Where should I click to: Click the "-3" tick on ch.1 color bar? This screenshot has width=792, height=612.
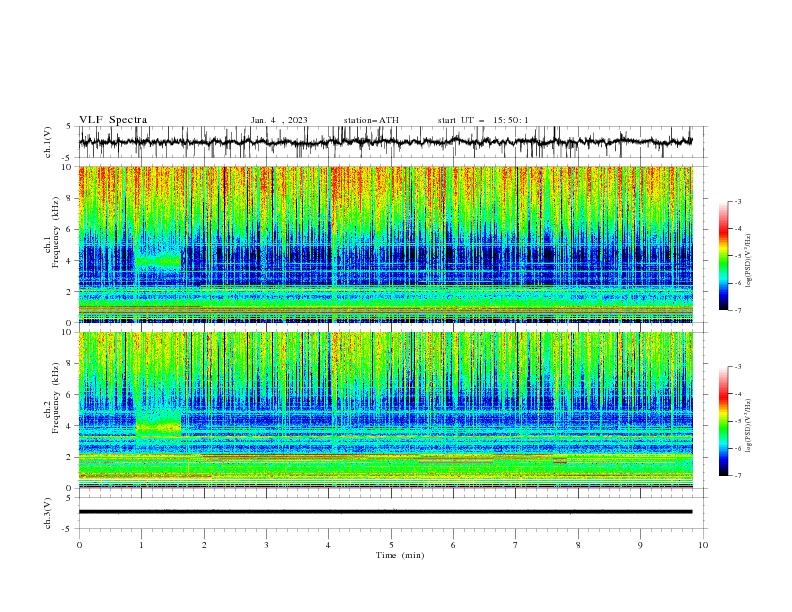pos(738,201)
